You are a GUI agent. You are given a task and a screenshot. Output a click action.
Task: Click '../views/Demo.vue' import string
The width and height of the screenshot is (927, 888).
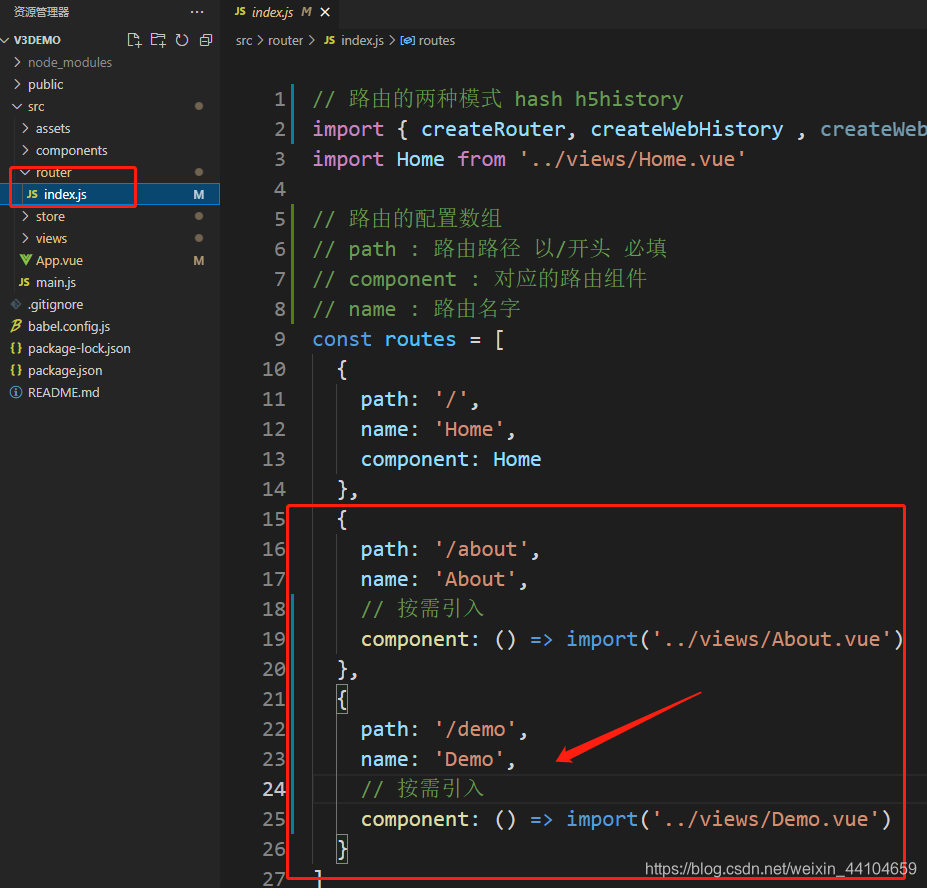[766, 819]
